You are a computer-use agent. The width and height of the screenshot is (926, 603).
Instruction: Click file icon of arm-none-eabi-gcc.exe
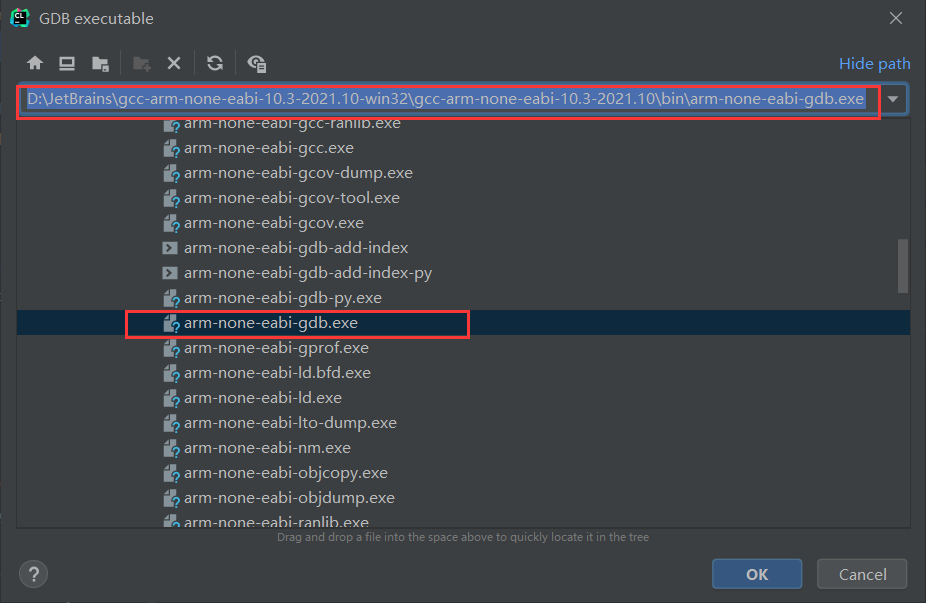pyautogui.click(x=171, y=148)
